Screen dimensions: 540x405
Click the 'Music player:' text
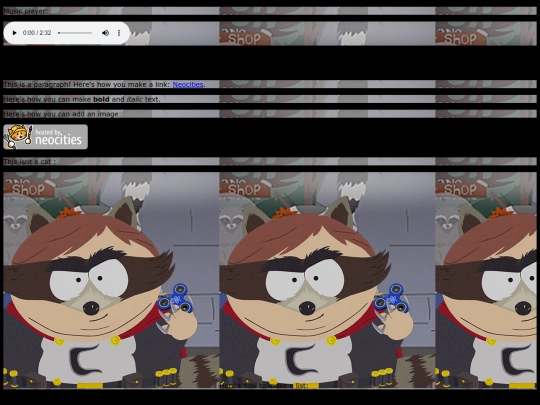26,11
